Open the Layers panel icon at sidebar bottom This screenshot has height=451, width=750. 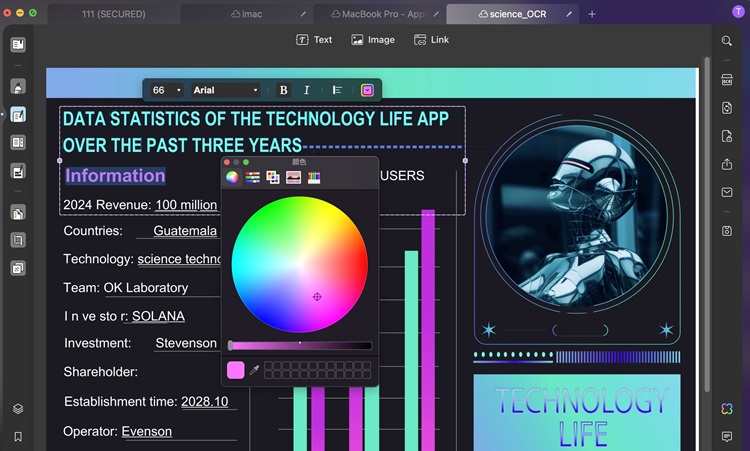pos(18,408)
